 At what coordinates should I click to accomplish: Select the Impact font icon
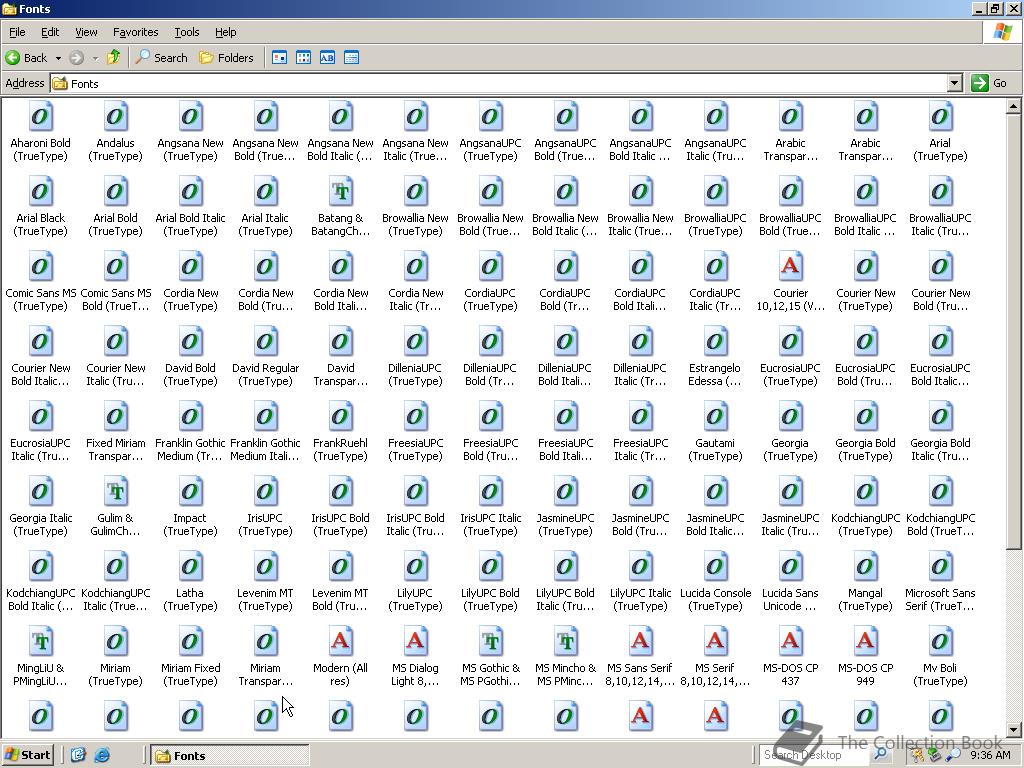(x=190, y=492)
